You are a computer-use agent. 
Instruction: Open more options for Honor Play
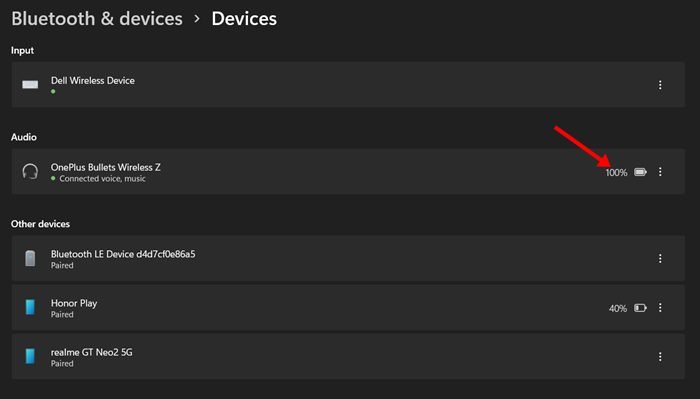click(660, 308)
